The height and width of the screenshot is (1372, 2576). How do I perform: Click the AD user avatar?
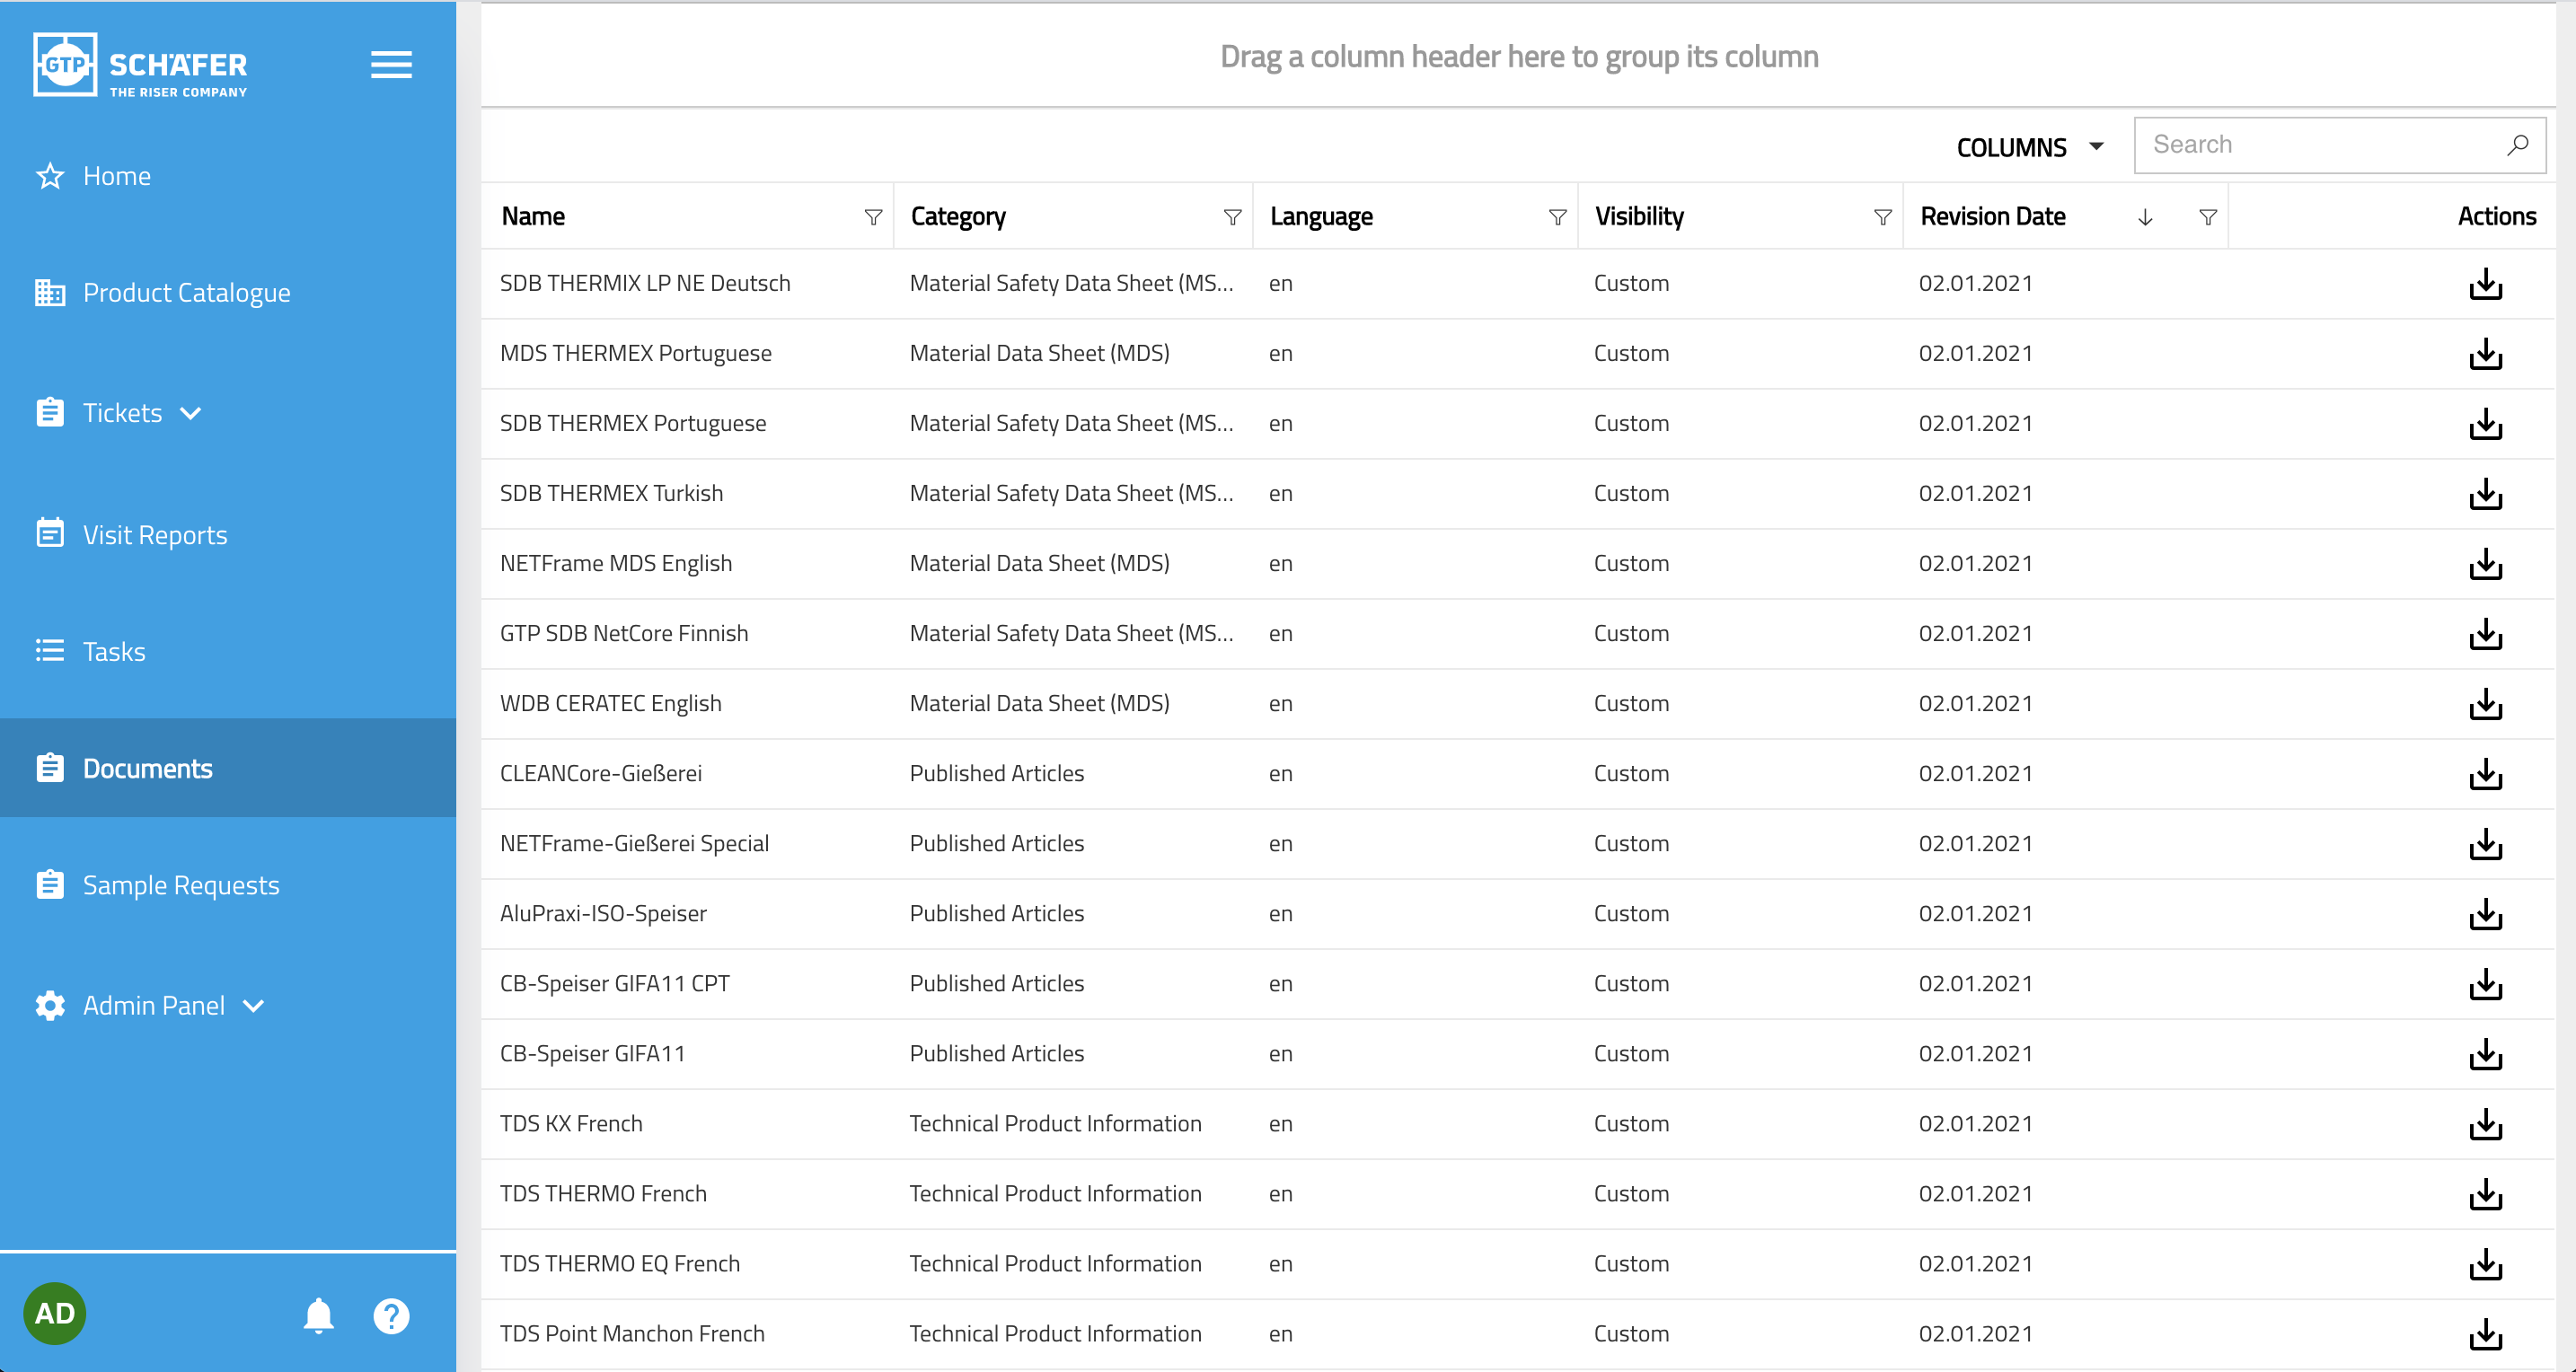point(55,1313)
